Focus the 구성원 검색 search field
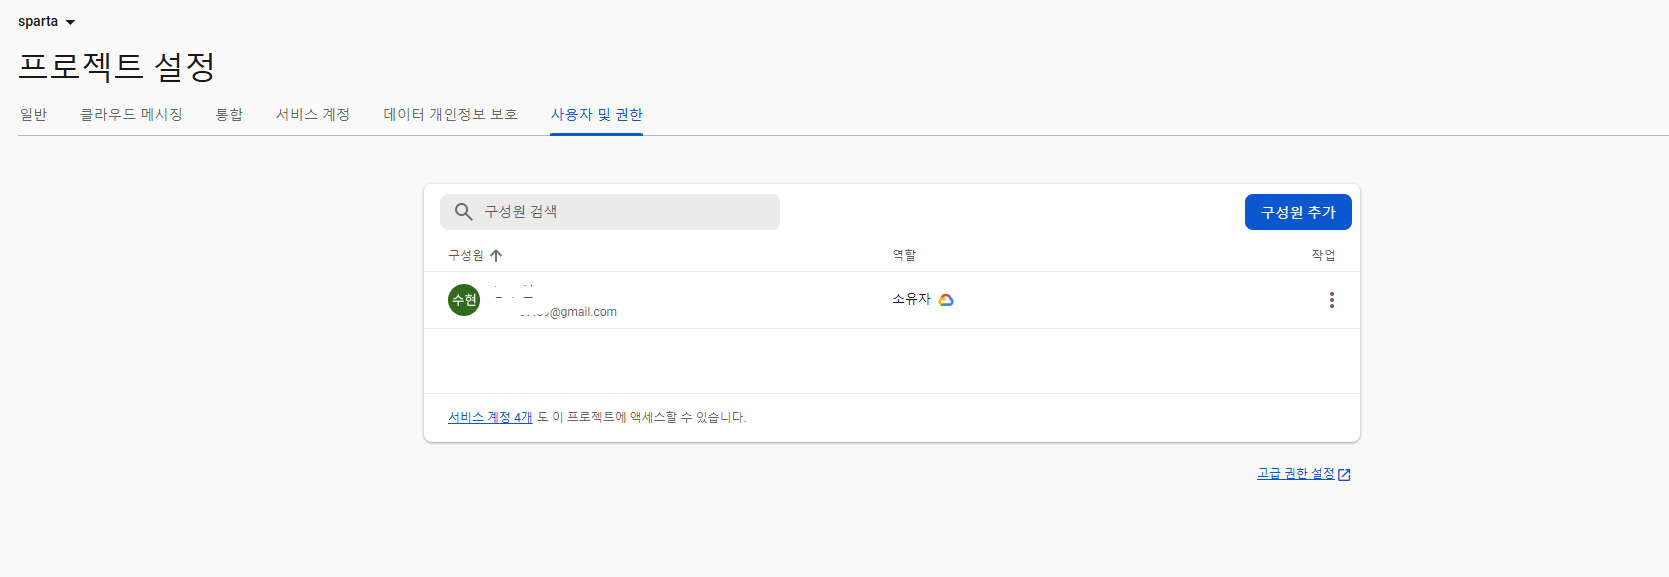Image resolution: width=1669 pixels, height=577 pixels. 620,212
